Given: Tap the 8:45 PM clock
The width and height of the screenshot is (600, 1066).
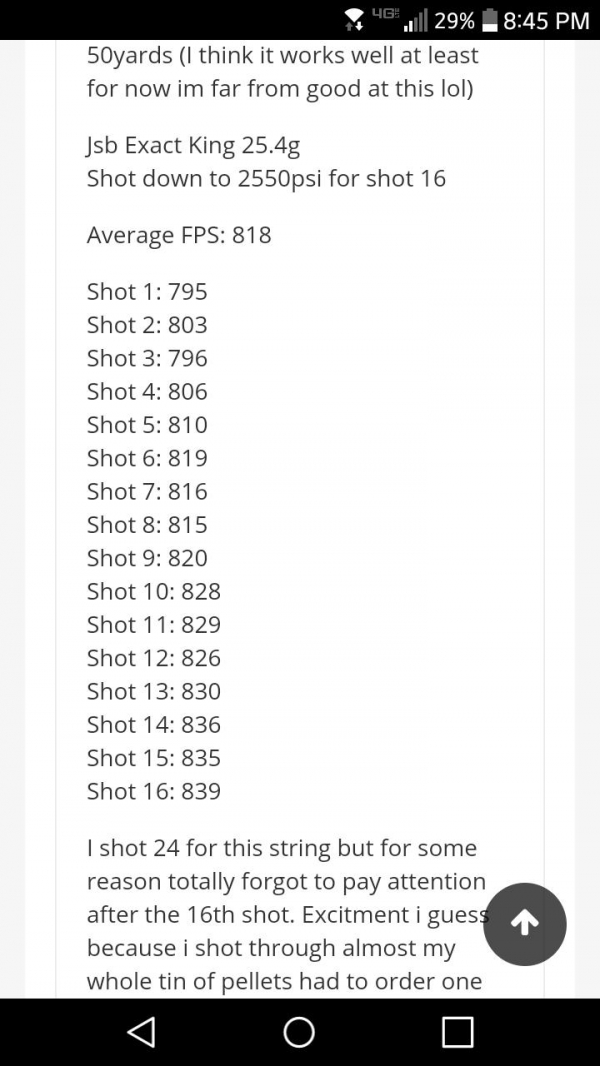Looking at the screenshot, I should [546, 20].
